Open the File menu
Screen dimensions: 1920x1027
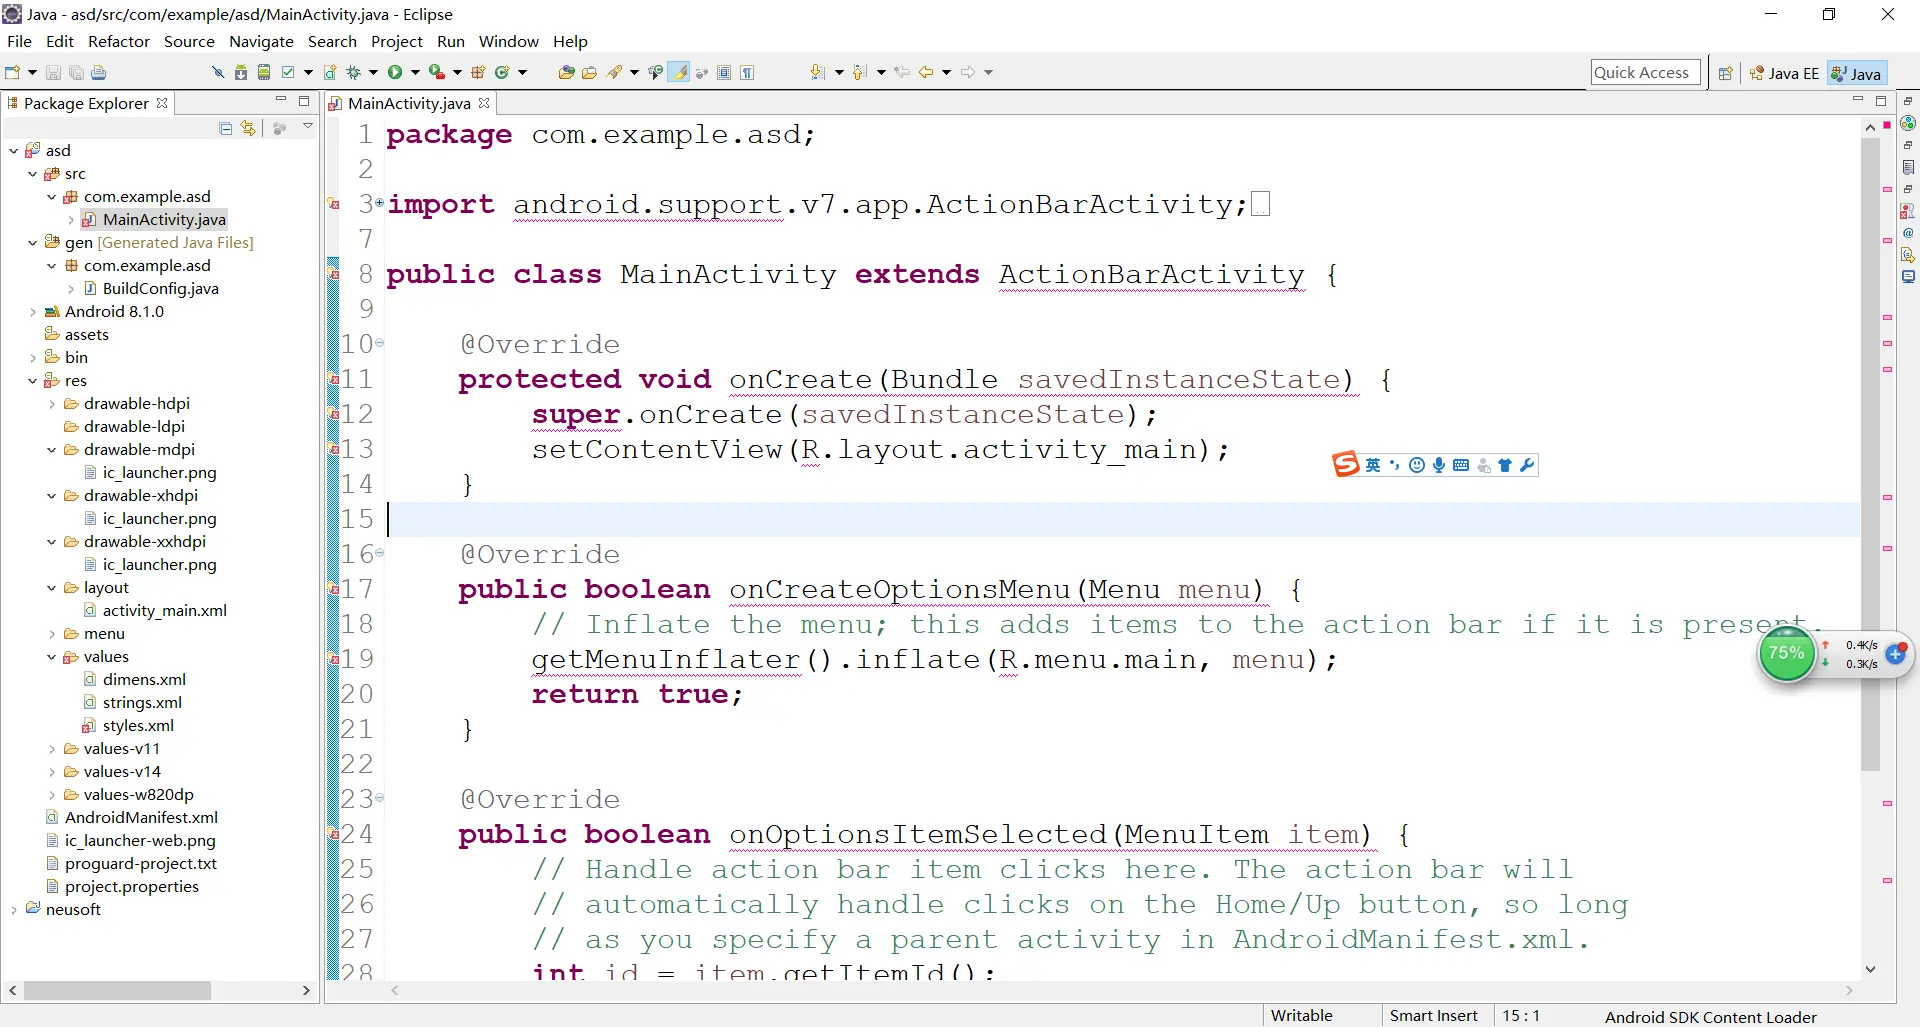pyautogui.click(x=19, y=41)
